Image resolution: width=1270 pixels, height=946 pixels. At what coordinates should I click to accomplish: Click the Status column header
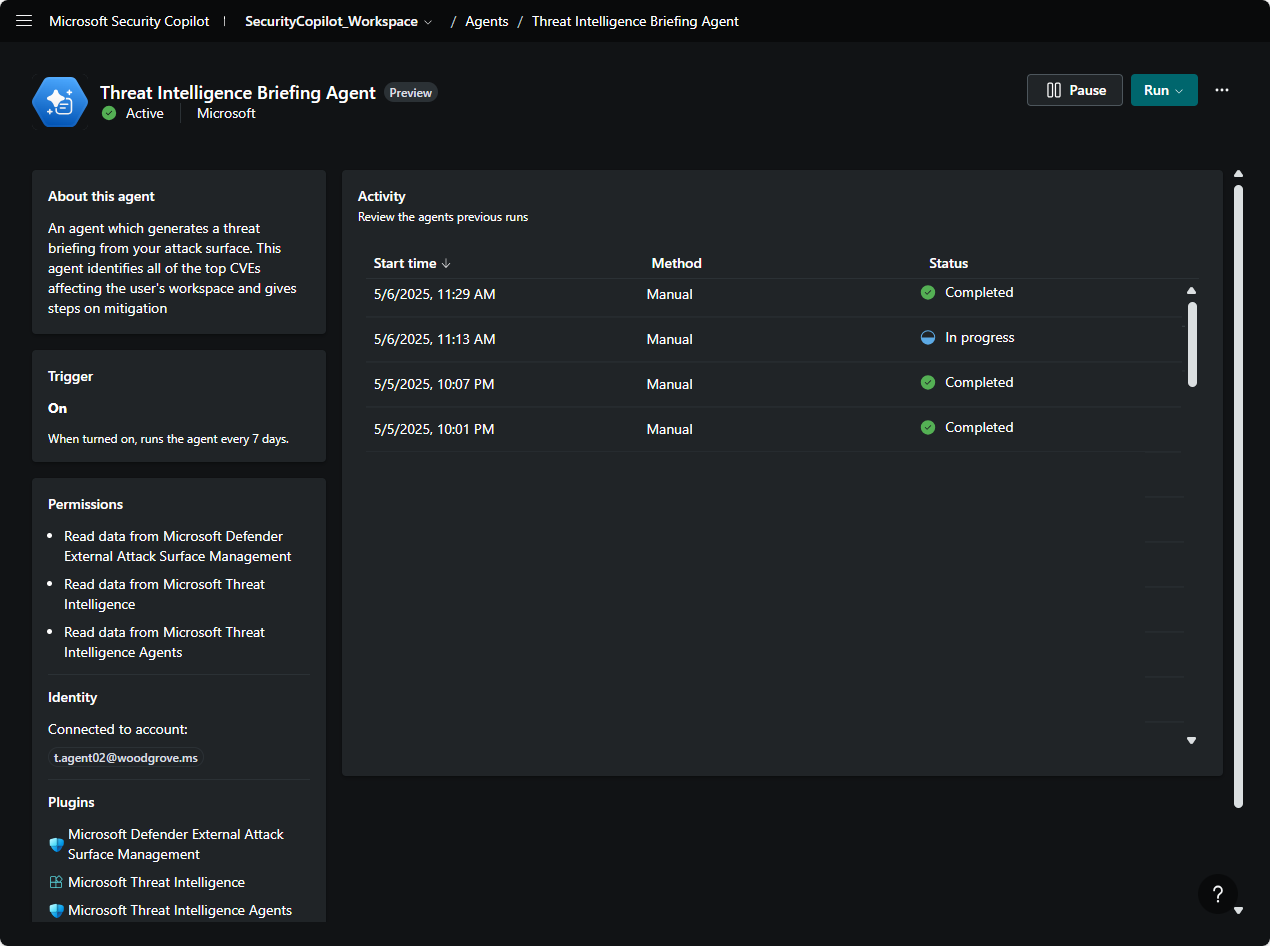click(x=949, y=264)
